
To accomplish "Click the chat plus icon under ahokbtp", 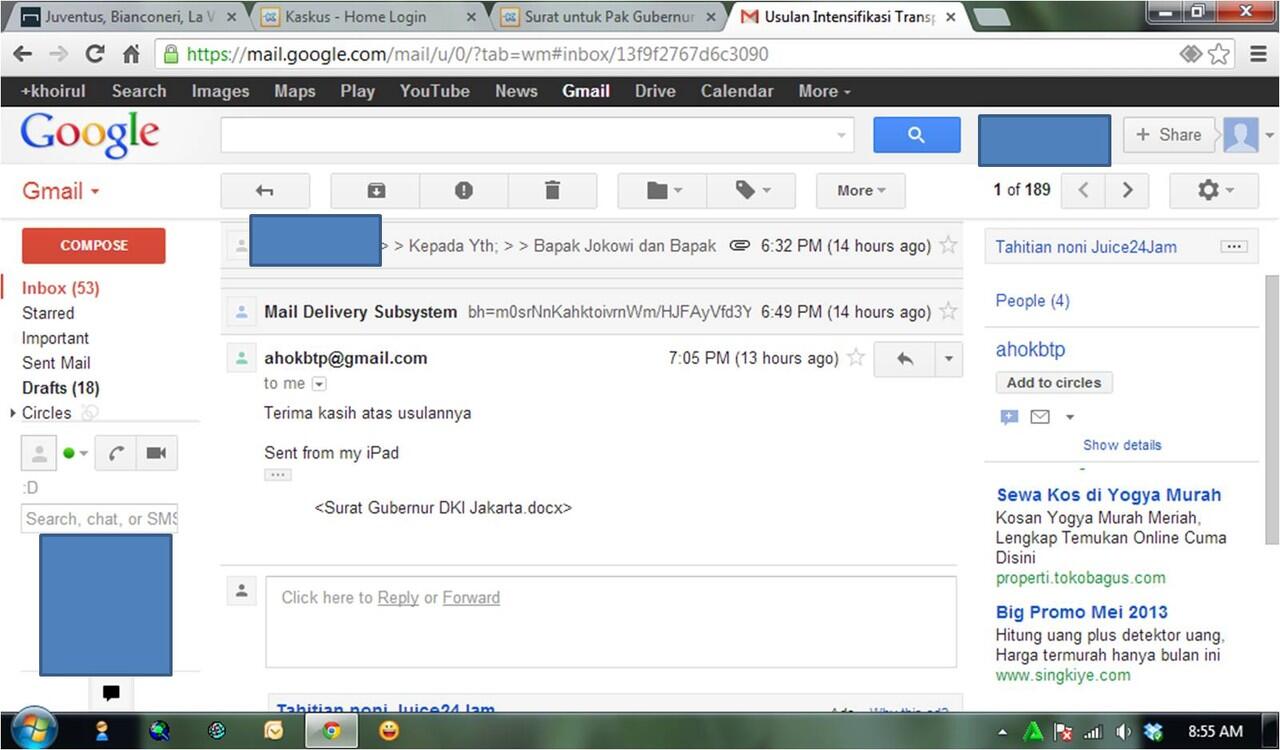I will pyautogui.click(x=1009, y=417).
